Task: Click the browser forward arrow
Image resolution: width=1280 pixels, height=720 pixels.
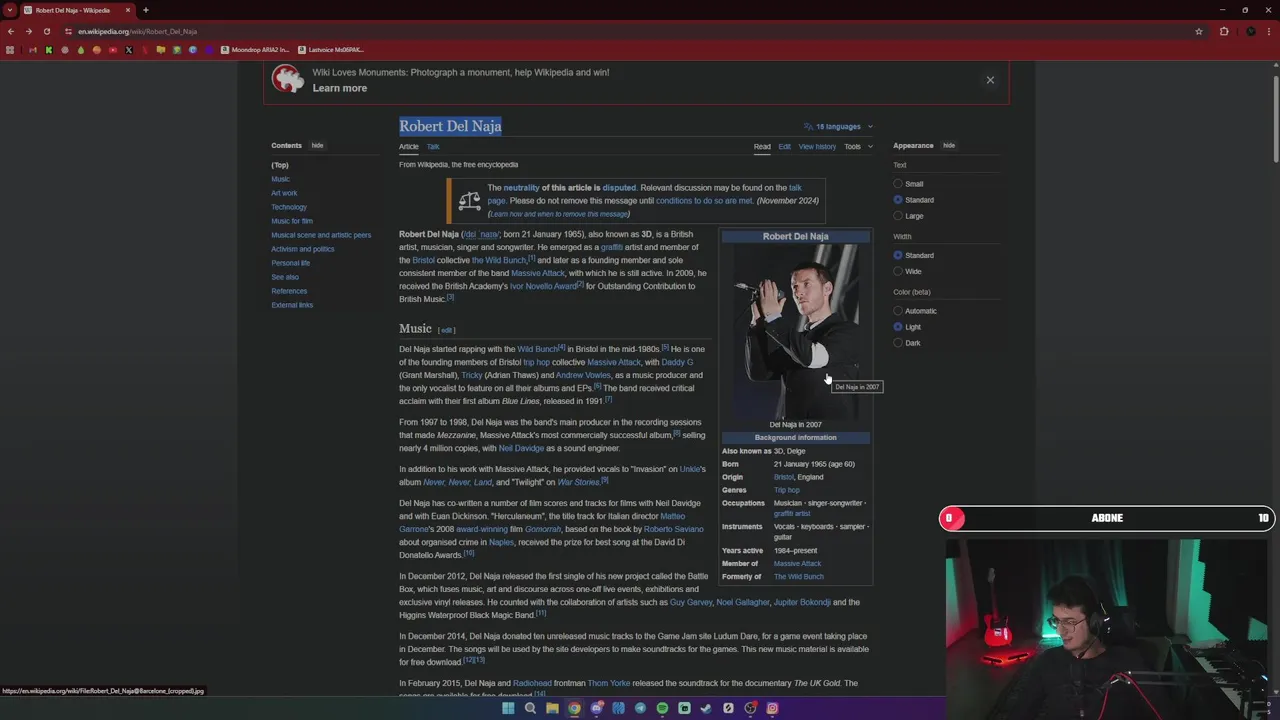Action: [x=29, y=31]
